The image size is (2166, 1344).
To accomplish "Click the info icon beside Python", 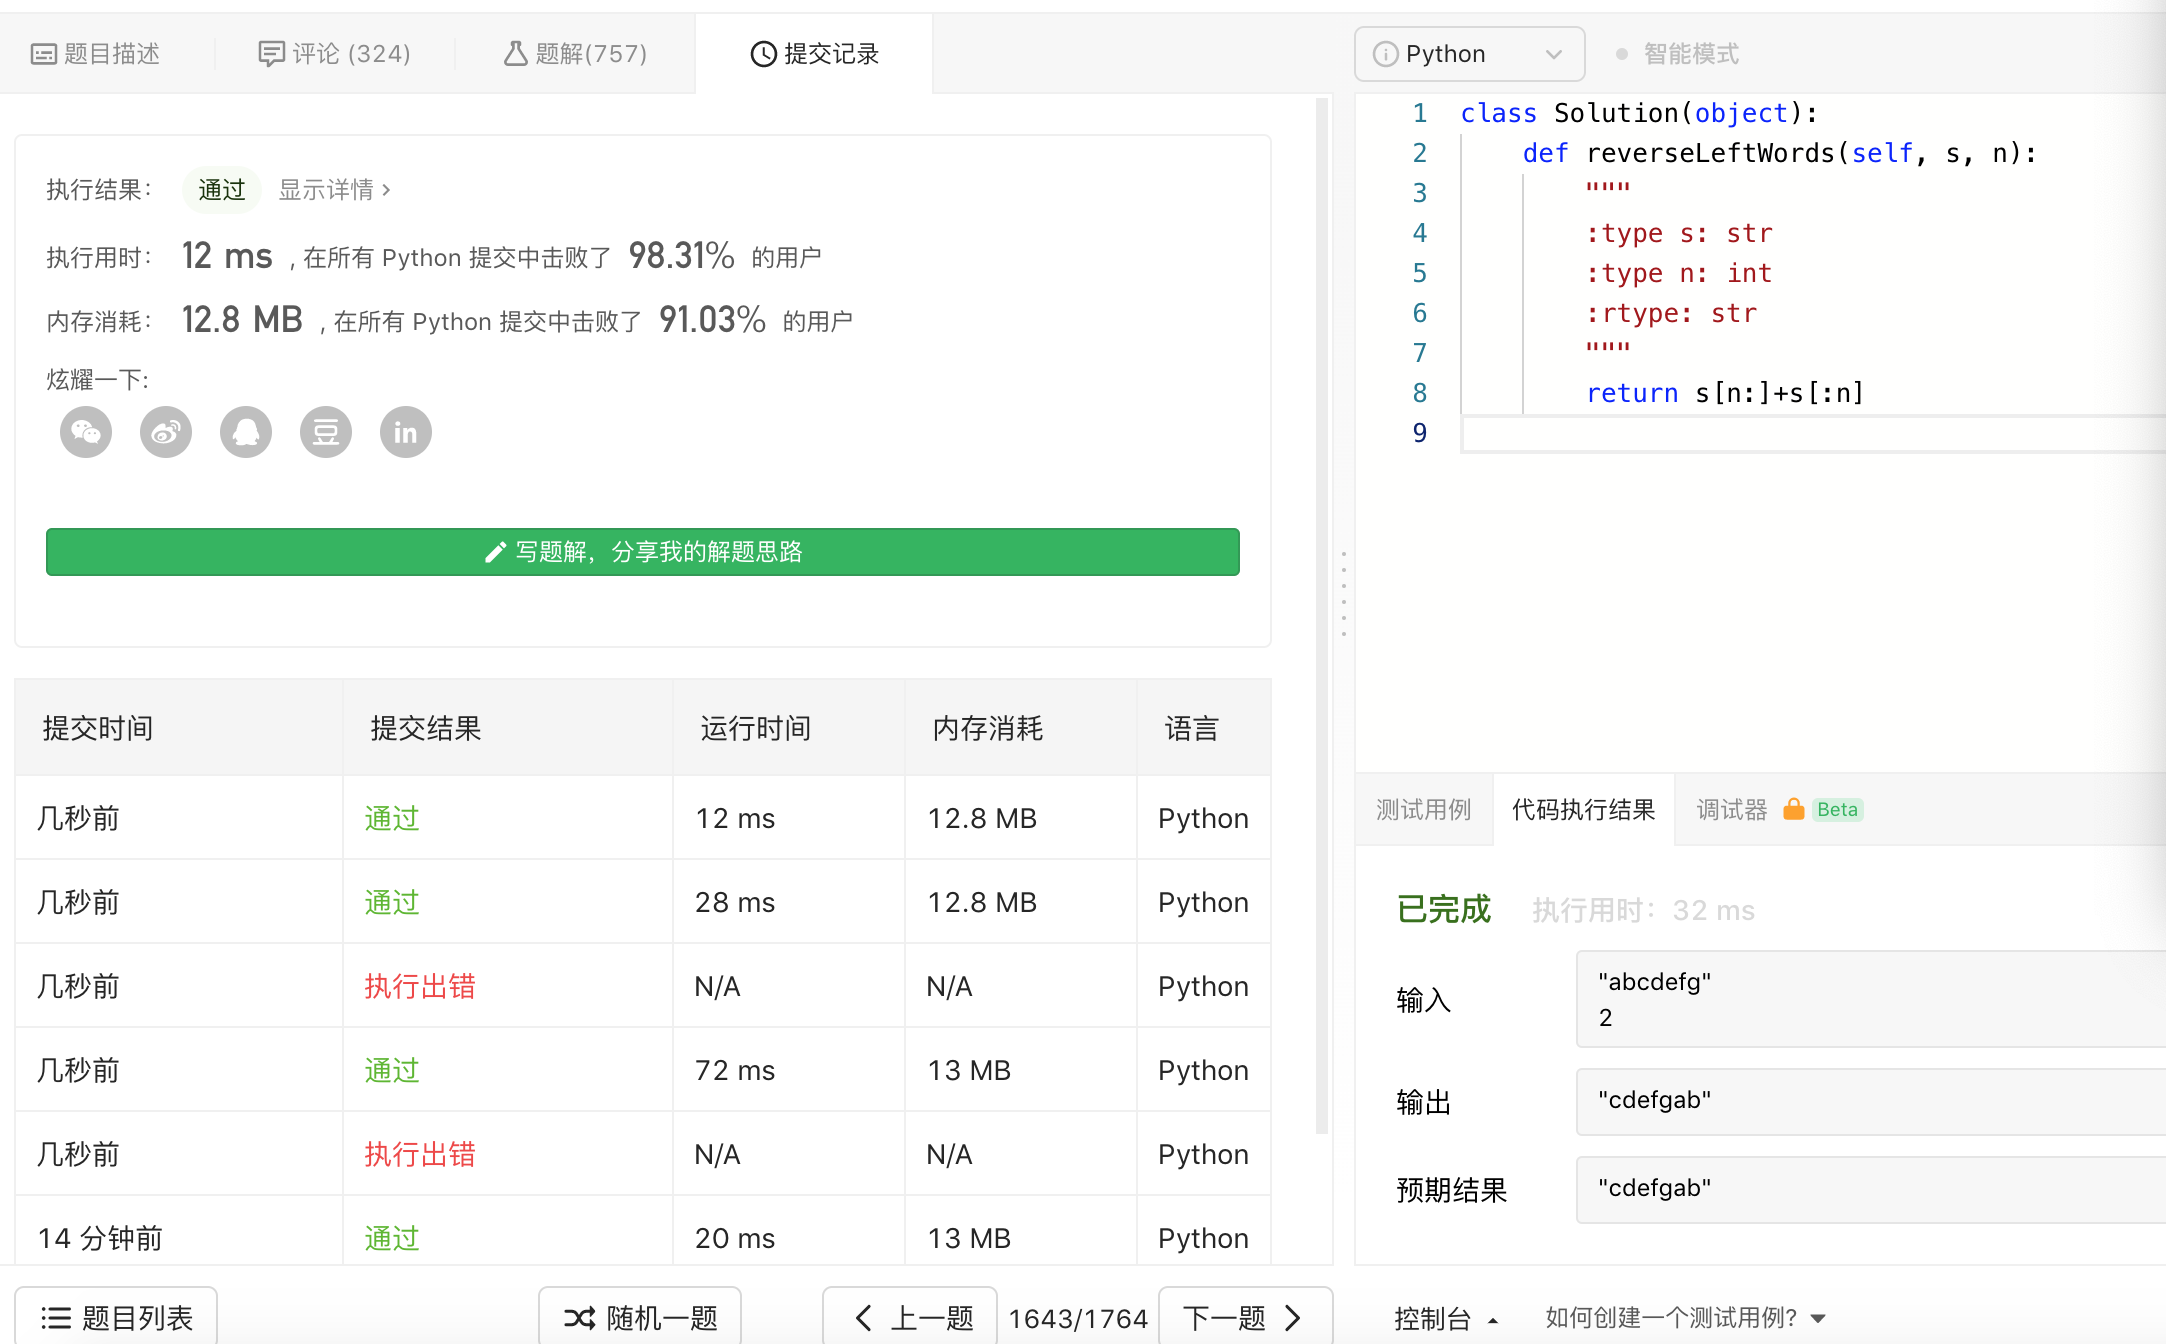I will (x=1385, y=54).
